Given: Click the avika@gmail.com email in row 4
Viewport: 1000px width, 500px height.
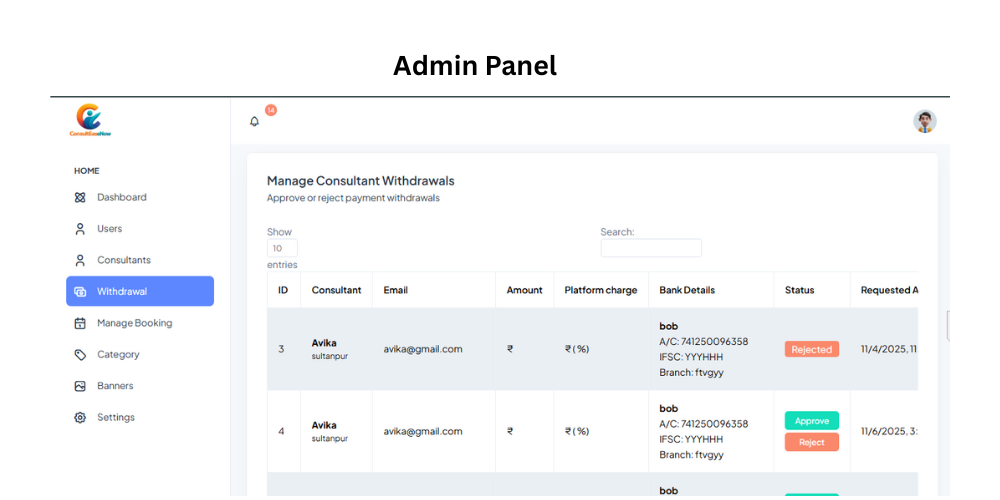Looking at the screenshot, I should click(423, 431).
